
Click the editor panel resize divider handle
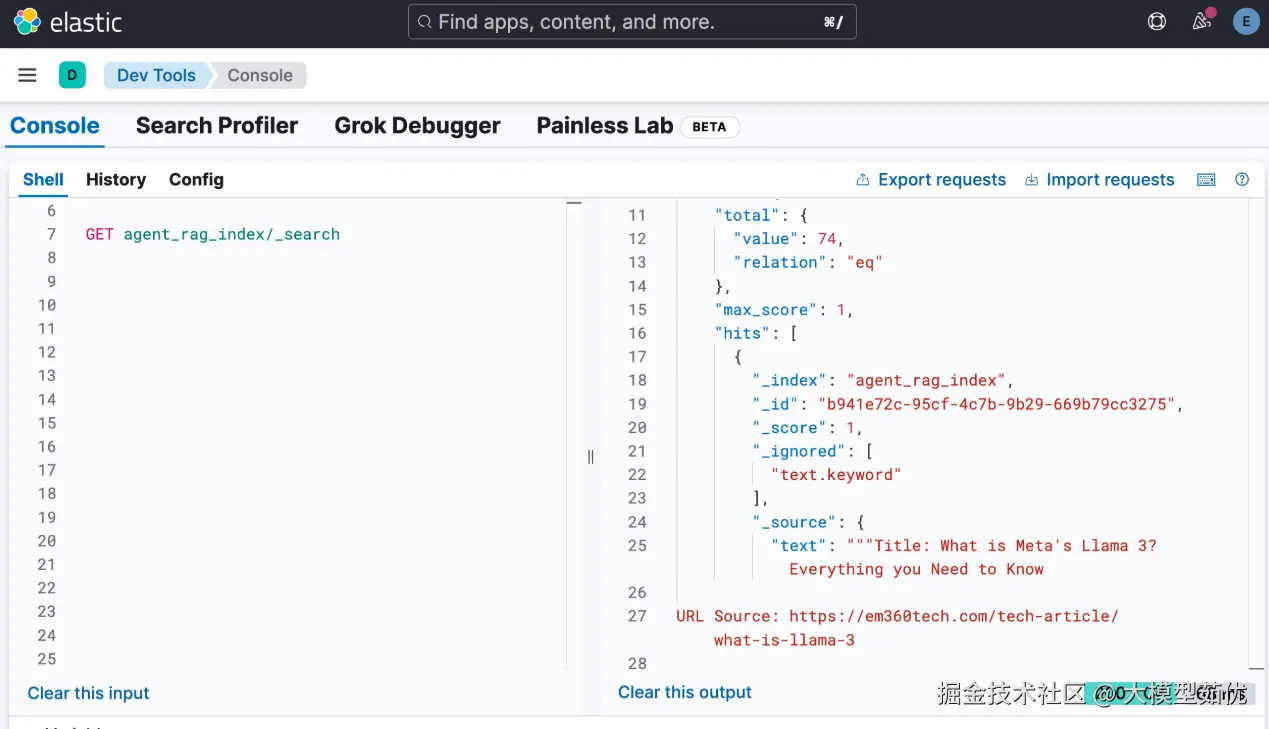590,457
